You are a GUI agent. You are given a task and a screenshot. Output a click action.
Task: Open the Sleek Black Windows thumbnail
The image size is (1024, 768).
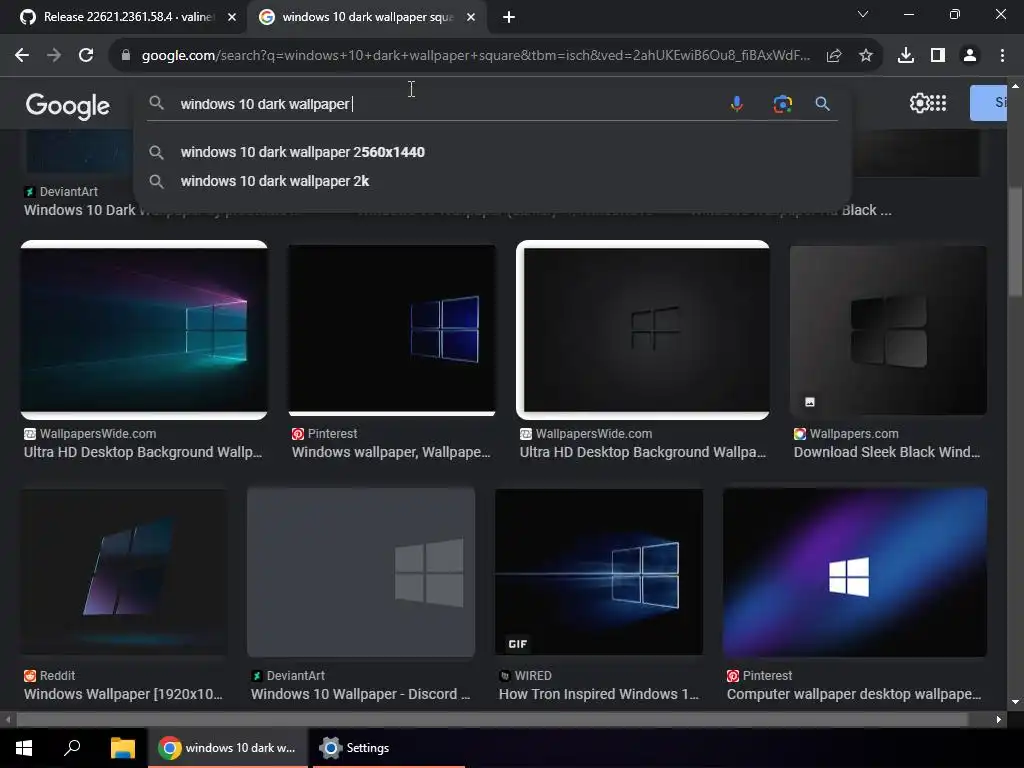[x=888, y=330]
